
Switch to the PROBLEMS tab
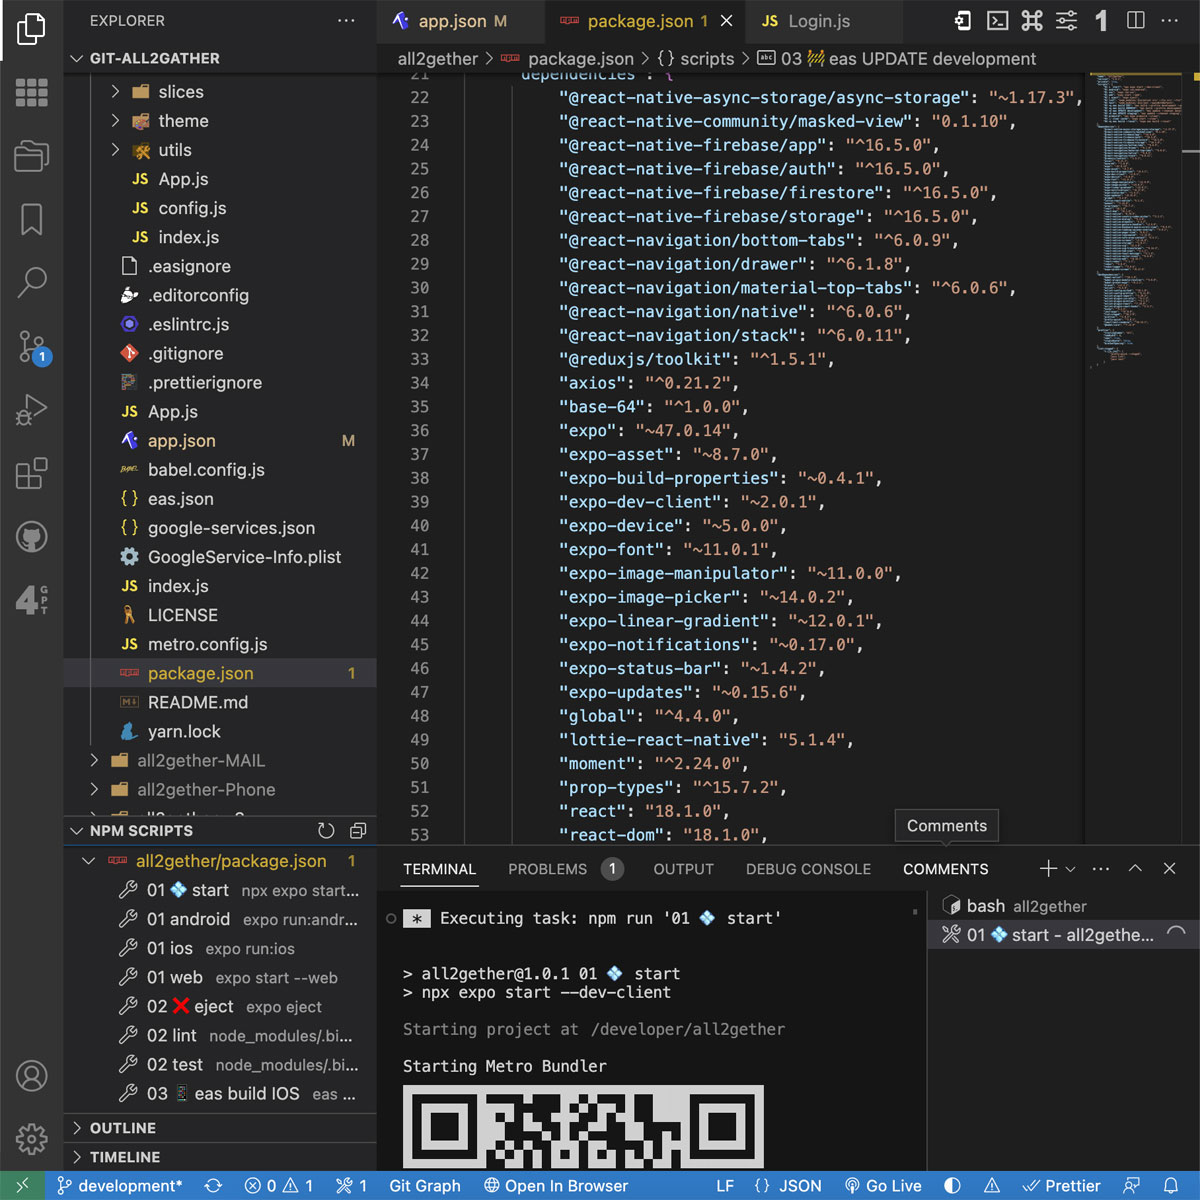point(547,869)
